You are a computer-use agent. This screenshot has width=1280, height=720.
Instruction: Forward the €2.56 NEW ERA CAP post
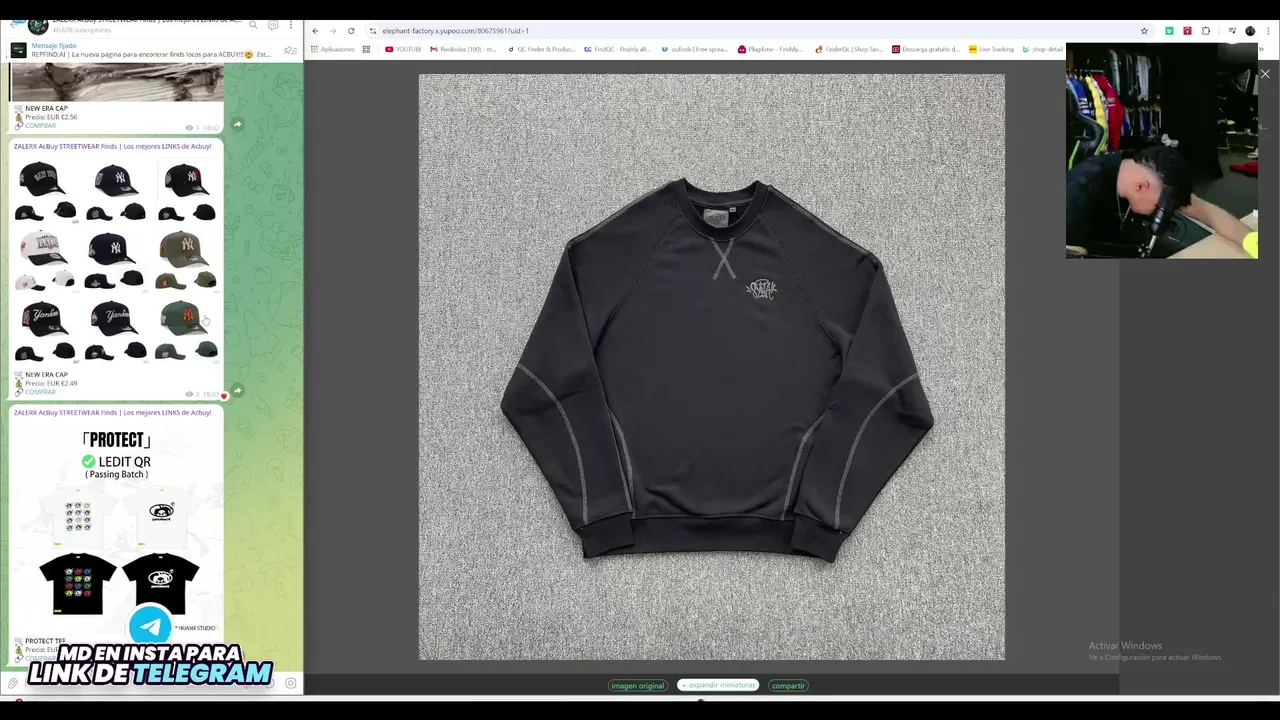click(237, 125)
